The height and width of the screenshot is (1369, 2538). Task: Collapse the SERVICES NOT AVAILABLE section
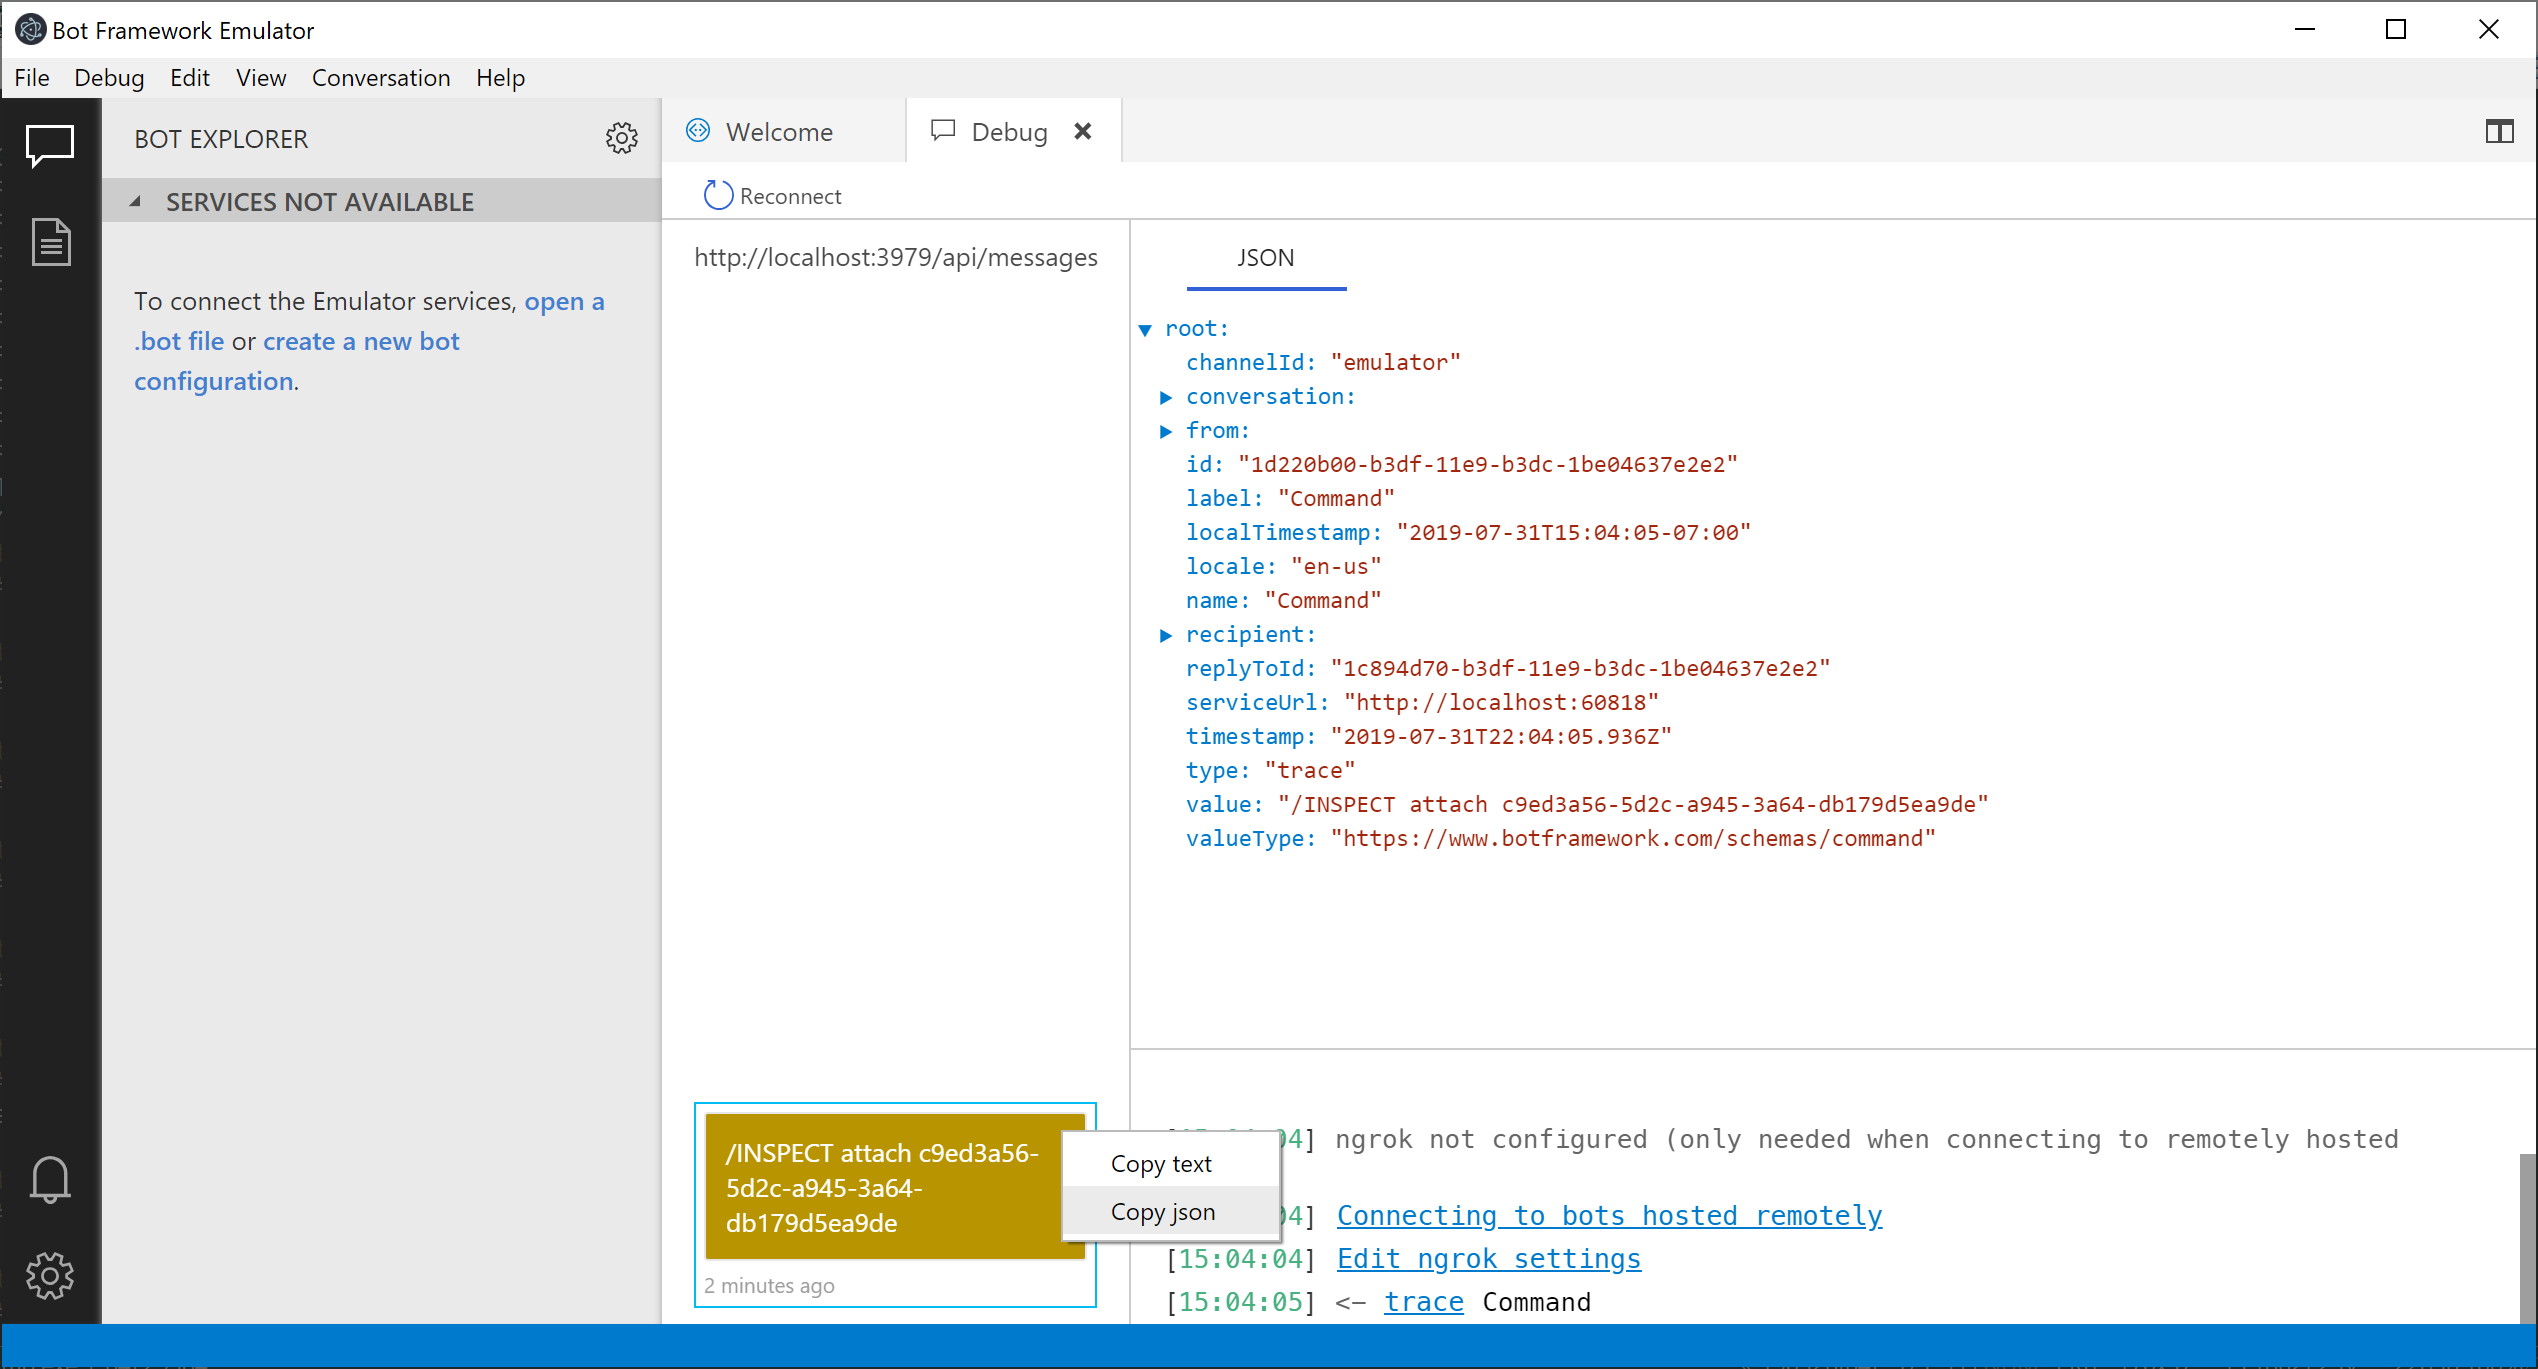(x=137, y=201)
